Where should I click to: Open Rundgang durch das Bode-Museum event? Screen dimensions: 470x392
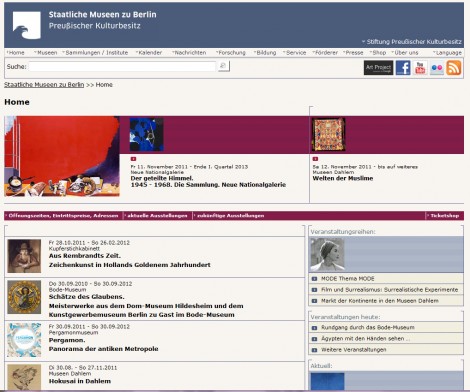368,328
